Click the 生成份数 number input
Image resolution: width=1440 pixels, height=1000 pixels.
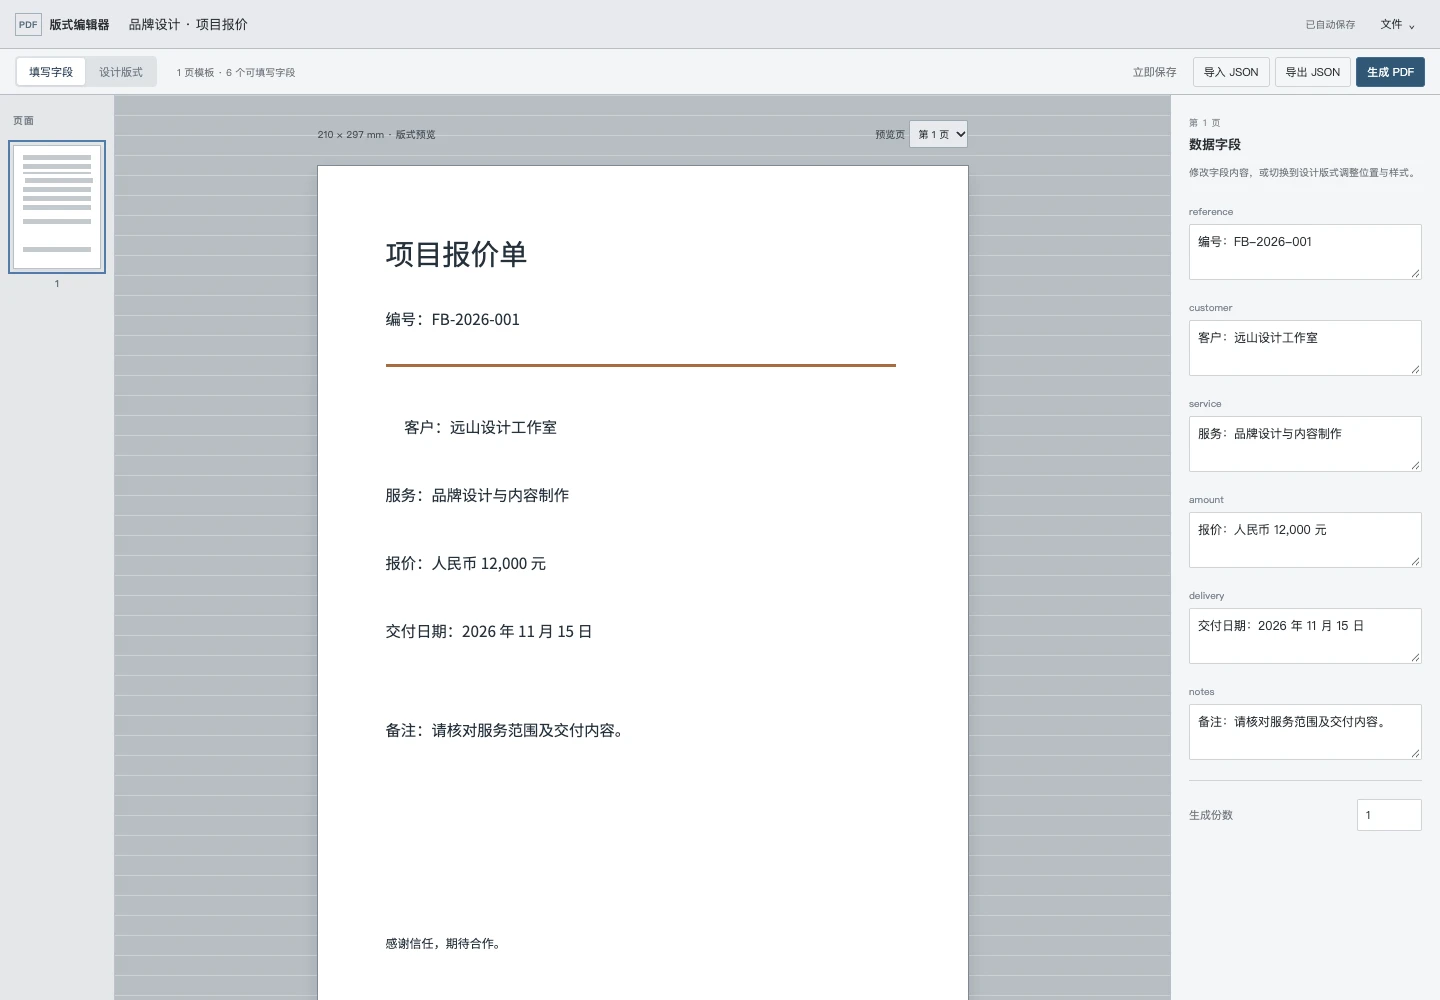(1389, 815)
